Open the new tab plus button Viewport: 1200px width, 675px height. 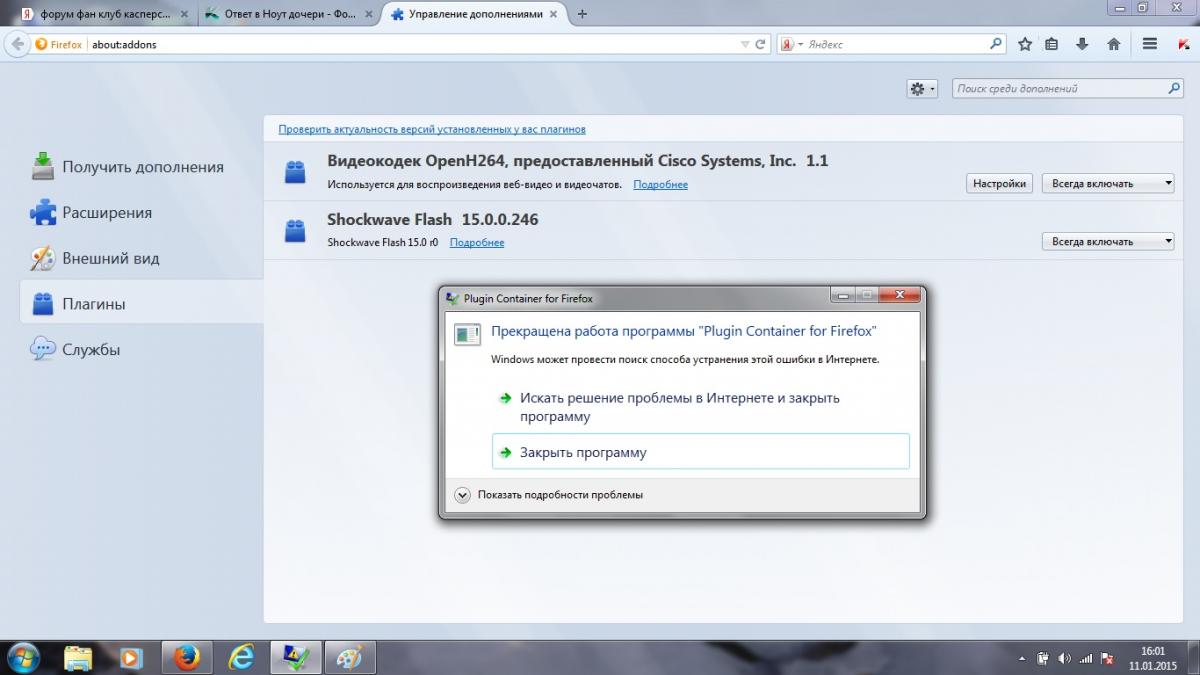pyautogui.click(x=583, y=14)
